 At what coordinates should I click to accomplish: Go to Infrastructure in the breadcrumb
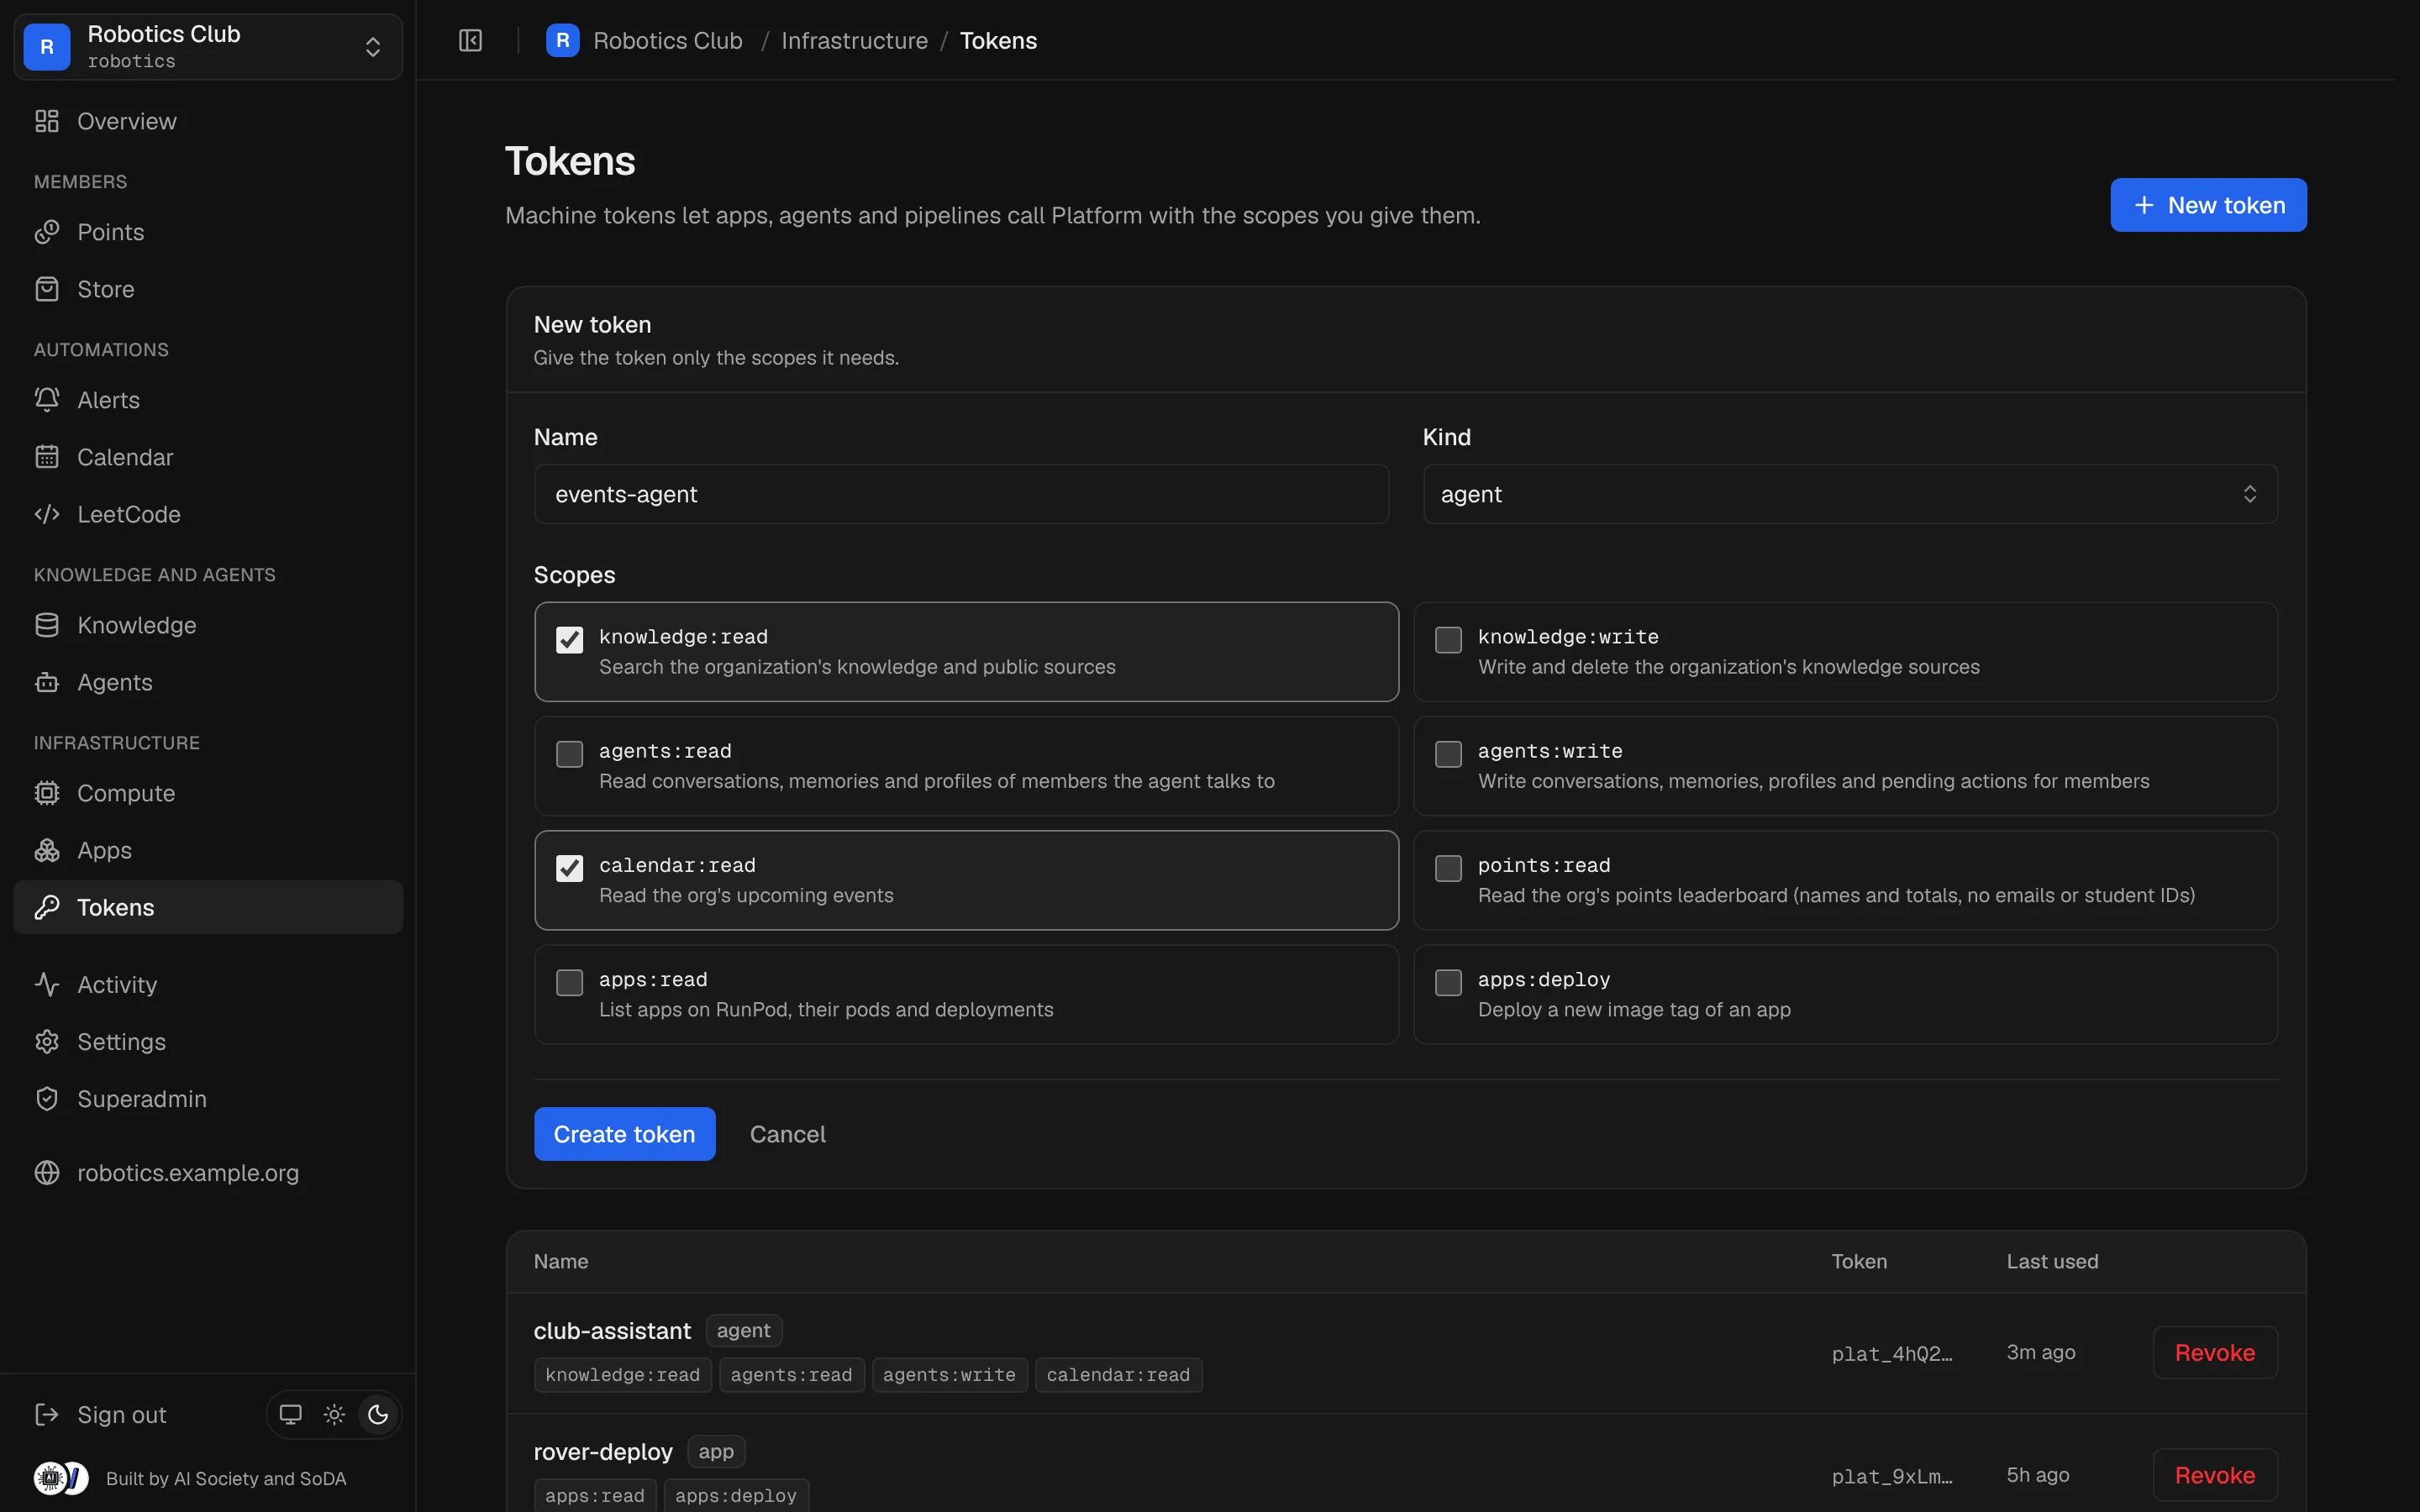[854, 41]
